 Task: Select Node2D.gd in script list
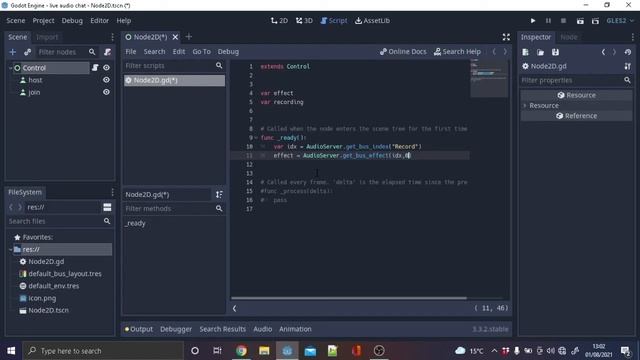click(174, 80)
